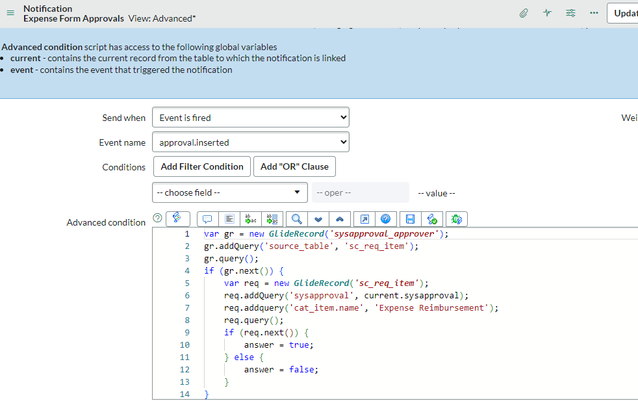
Task: Click the Replace toolbar icon
Action: click(x=251, y=219)
